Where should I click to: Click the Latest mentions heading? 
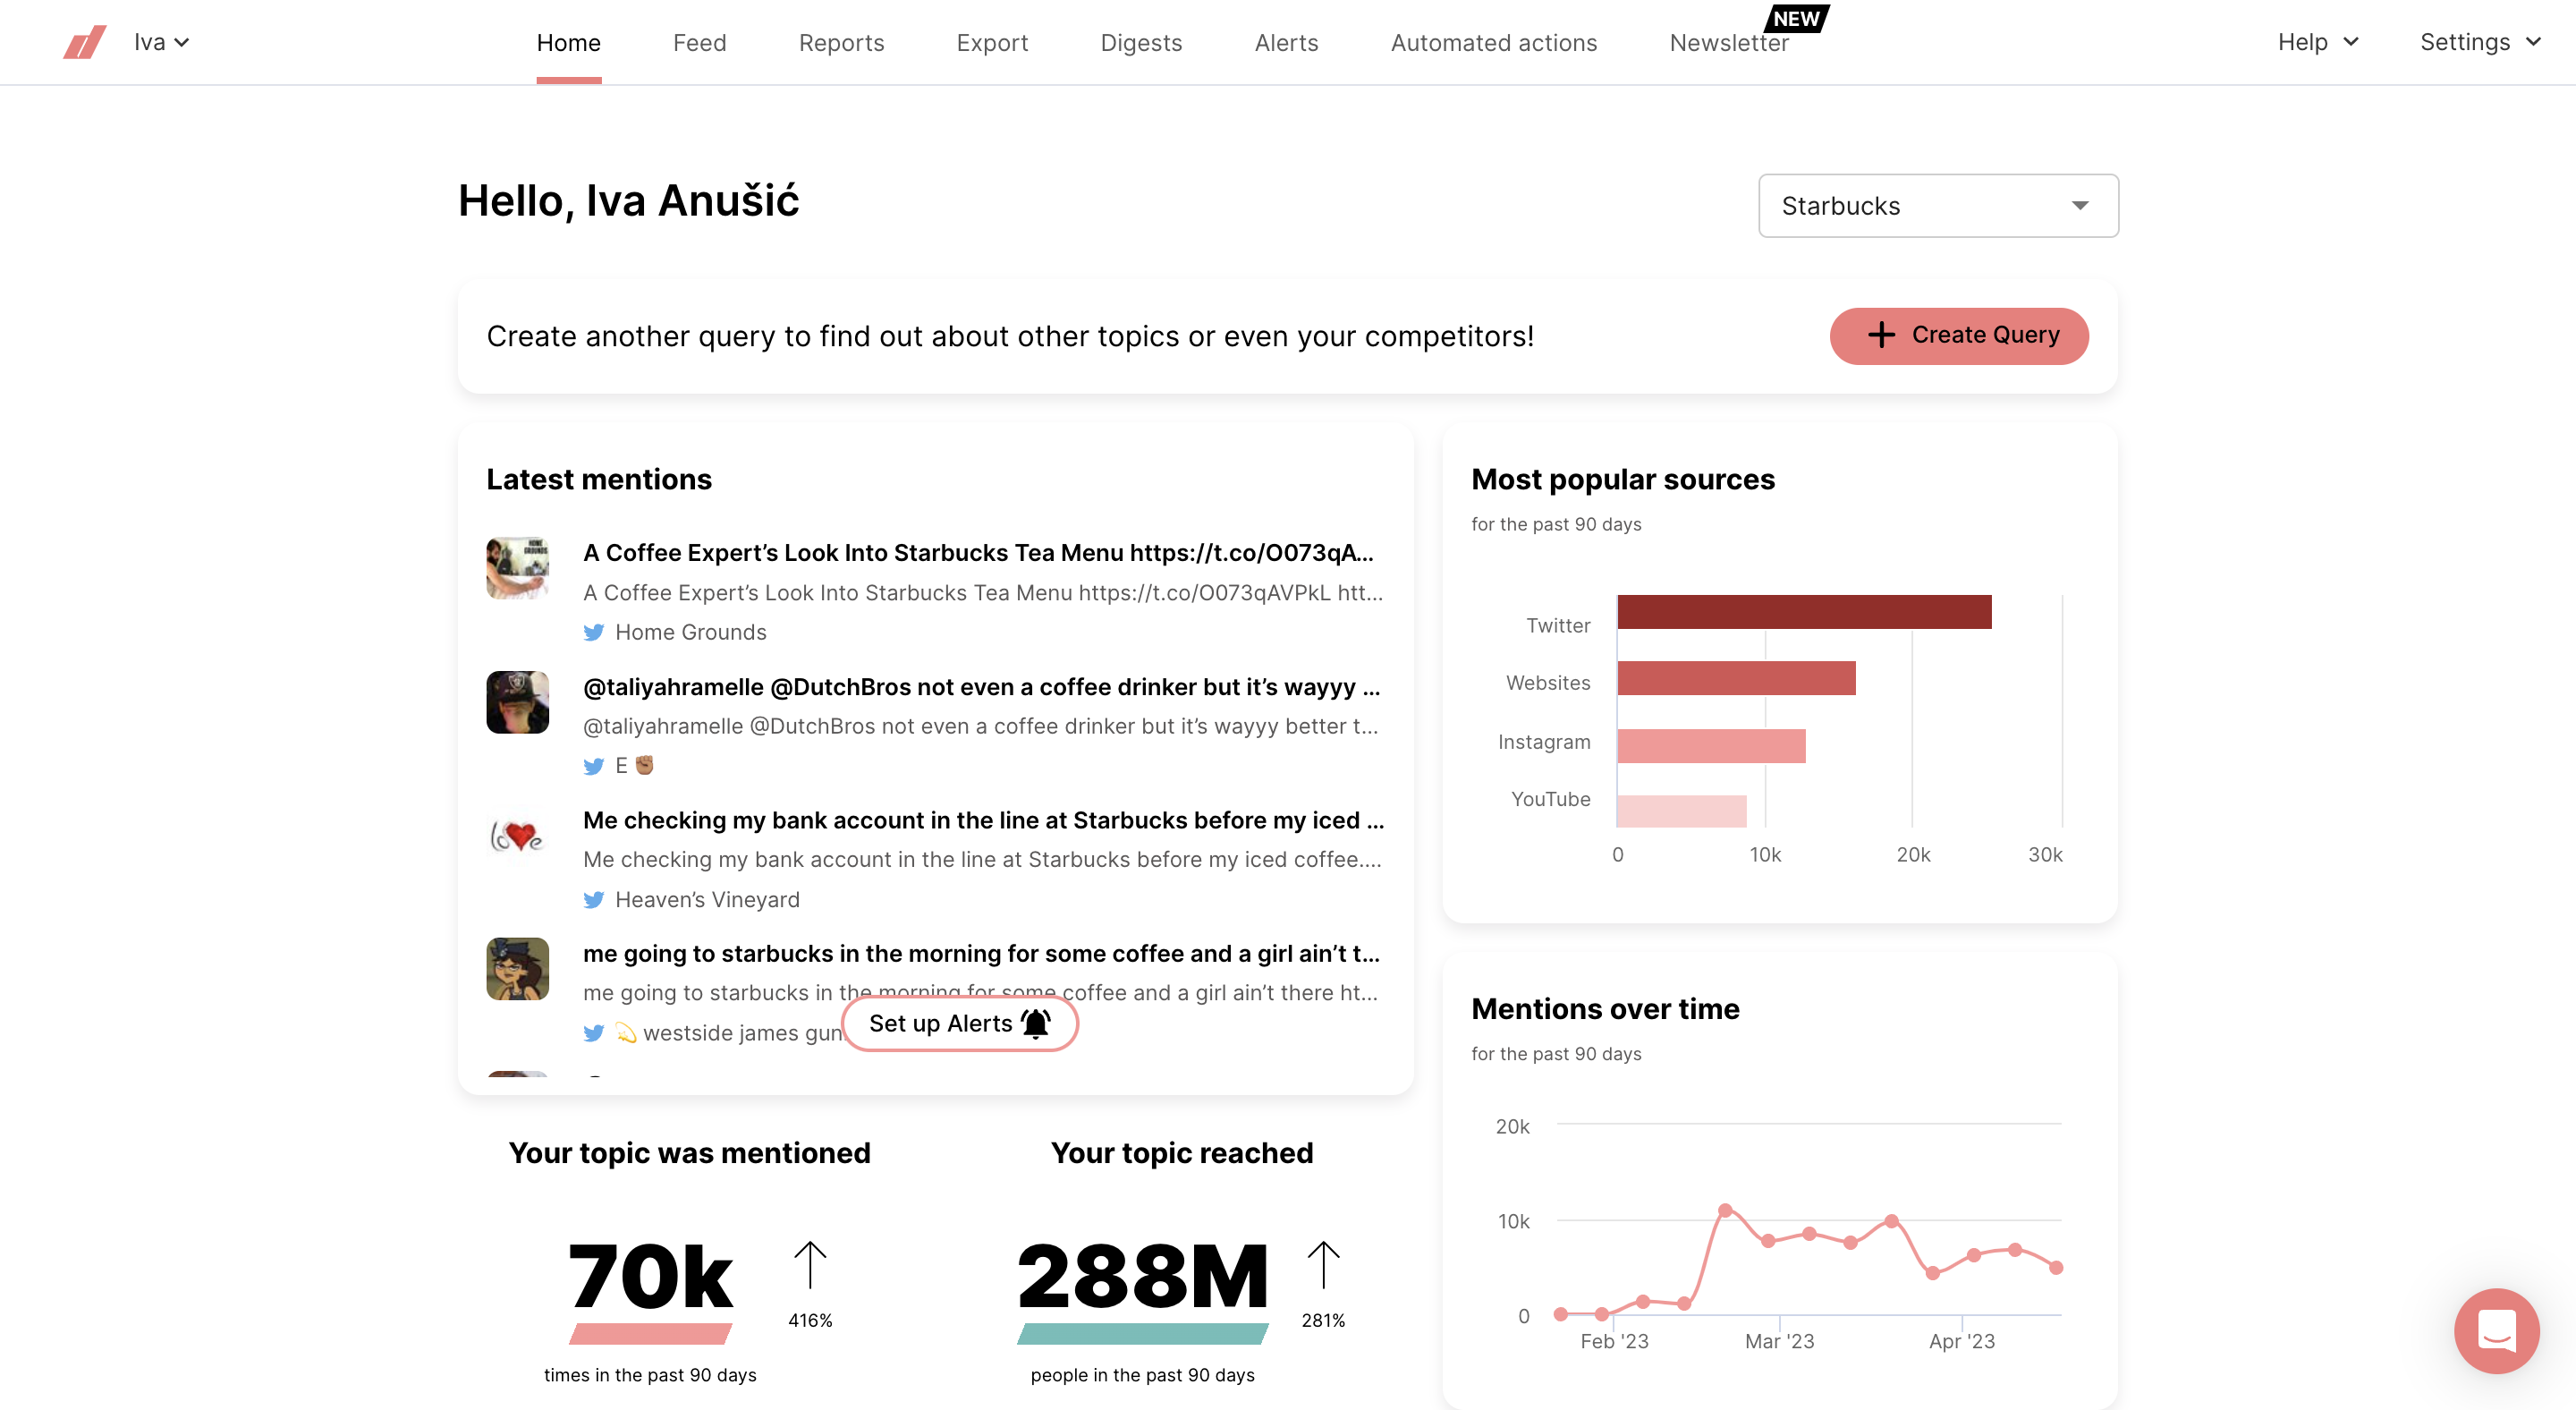click(x=599, y=479)
